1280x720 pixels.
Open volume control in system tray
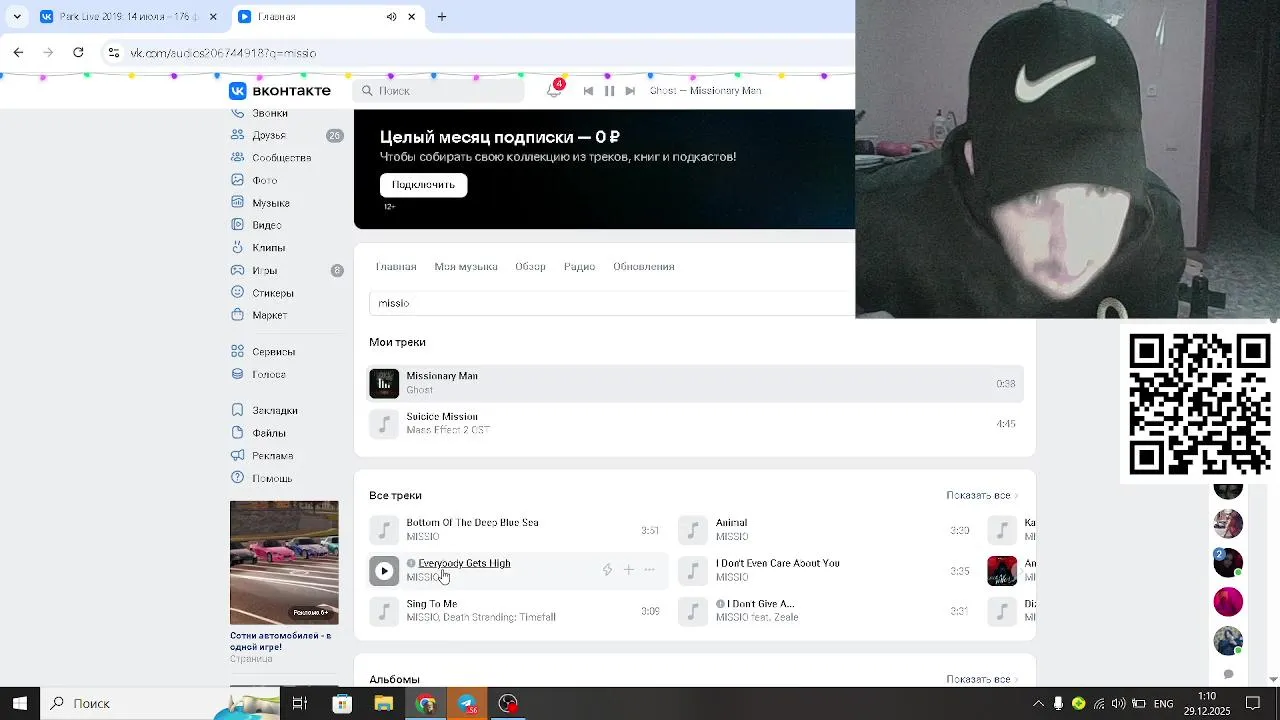1118,704
